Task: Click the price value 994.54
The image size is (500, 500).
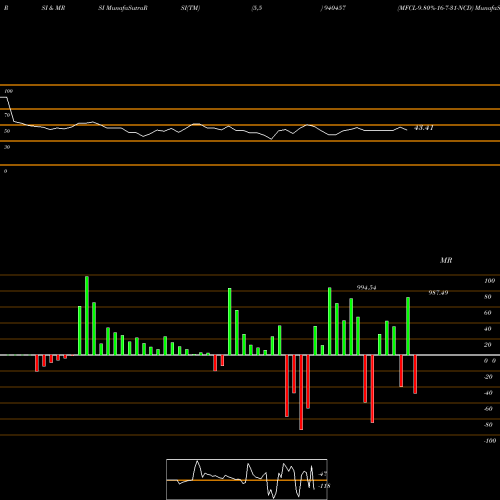Action: [366, 288]
